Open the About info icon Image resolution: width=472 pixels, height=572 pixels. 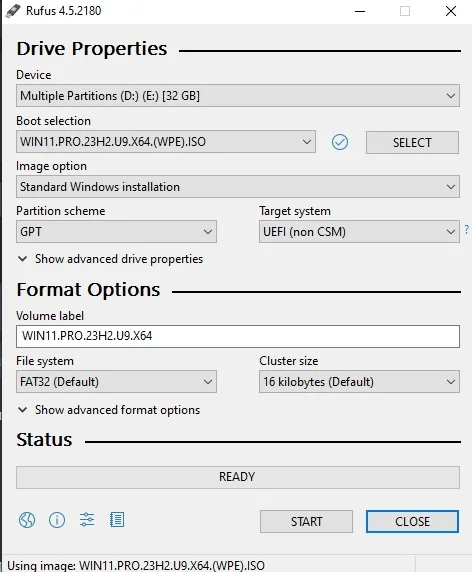coord(57,520)
